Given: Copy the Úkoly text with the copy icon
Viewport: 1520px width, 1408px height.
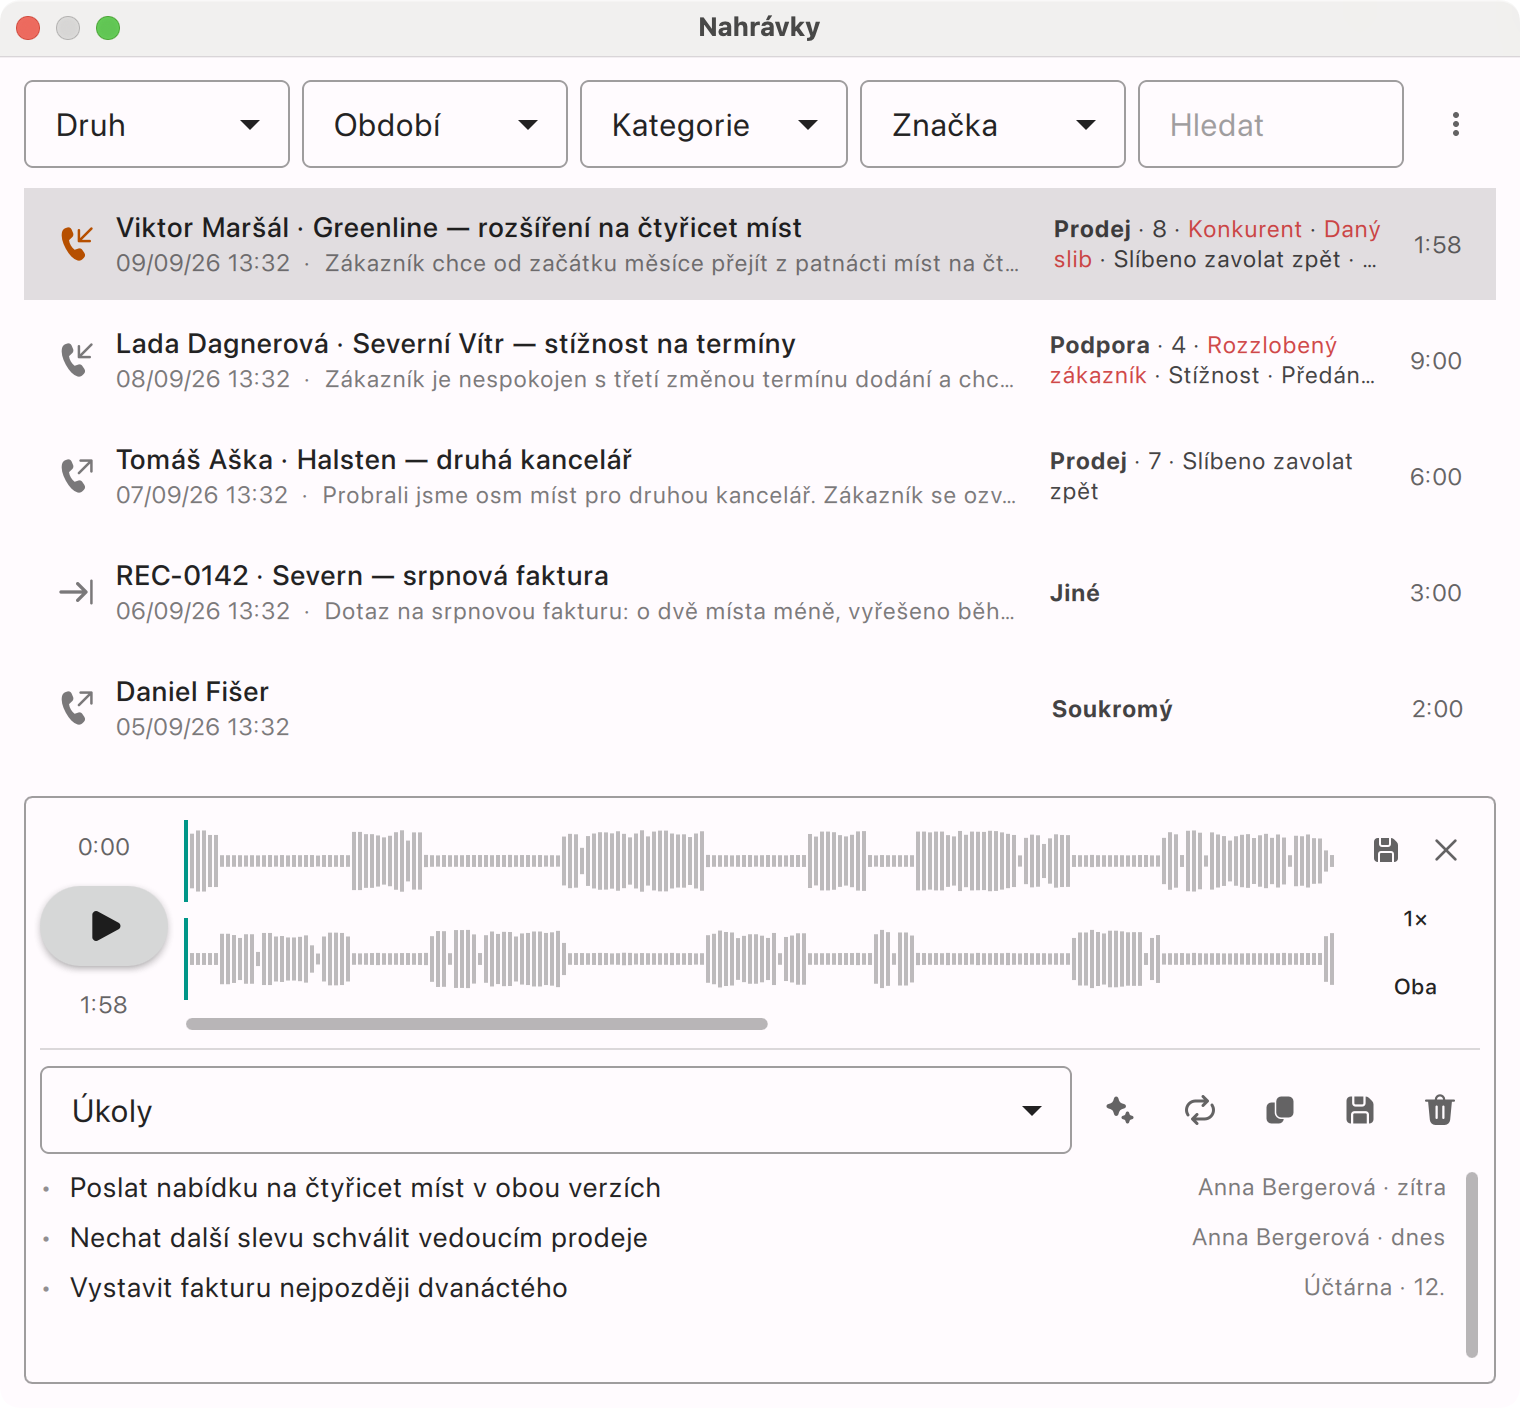Looking at the screenshot, I should pyautogui.click(x=1280, y=1110).
